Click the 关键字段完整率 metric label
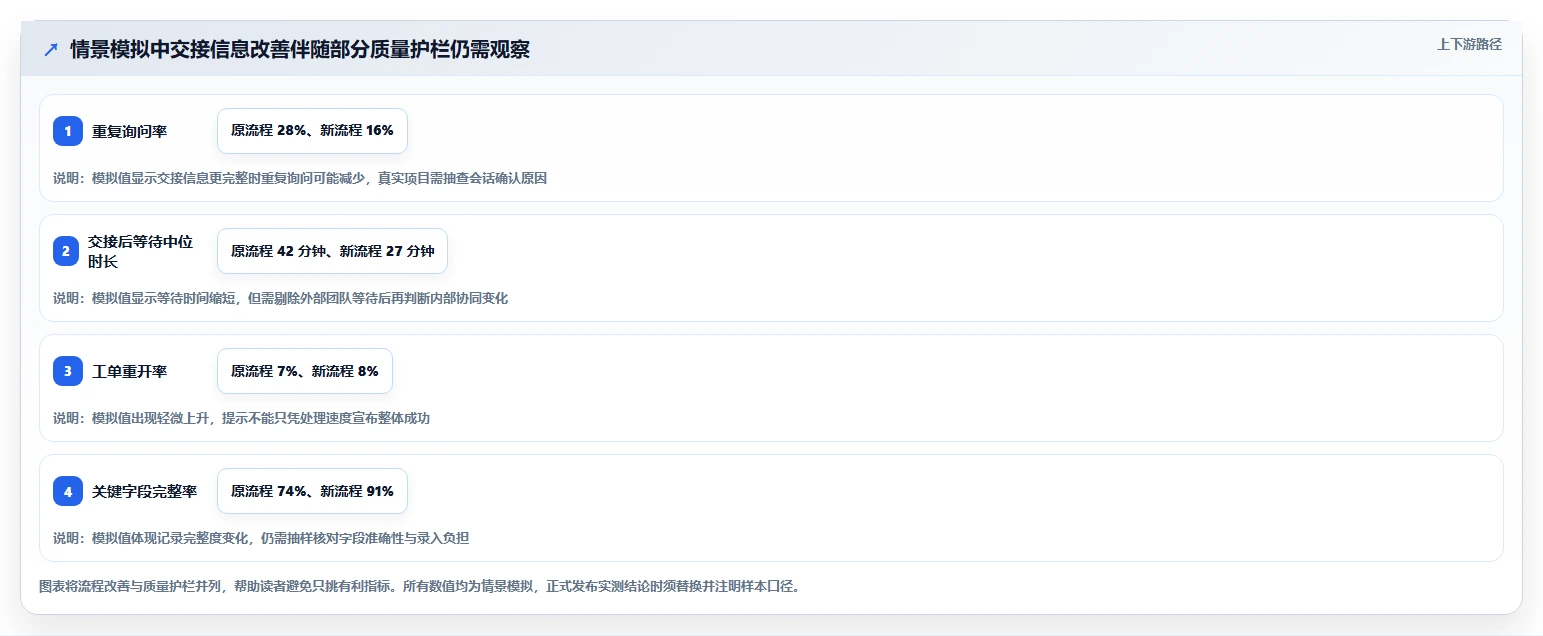This screenshot has width=1543, height=636. 145,491
